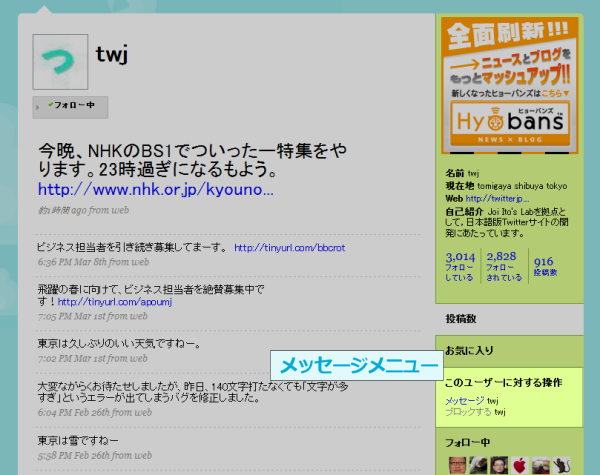Open the Web twitter.jp profile link
This screenshot has height=475, width=600.
tap(497, 199)
